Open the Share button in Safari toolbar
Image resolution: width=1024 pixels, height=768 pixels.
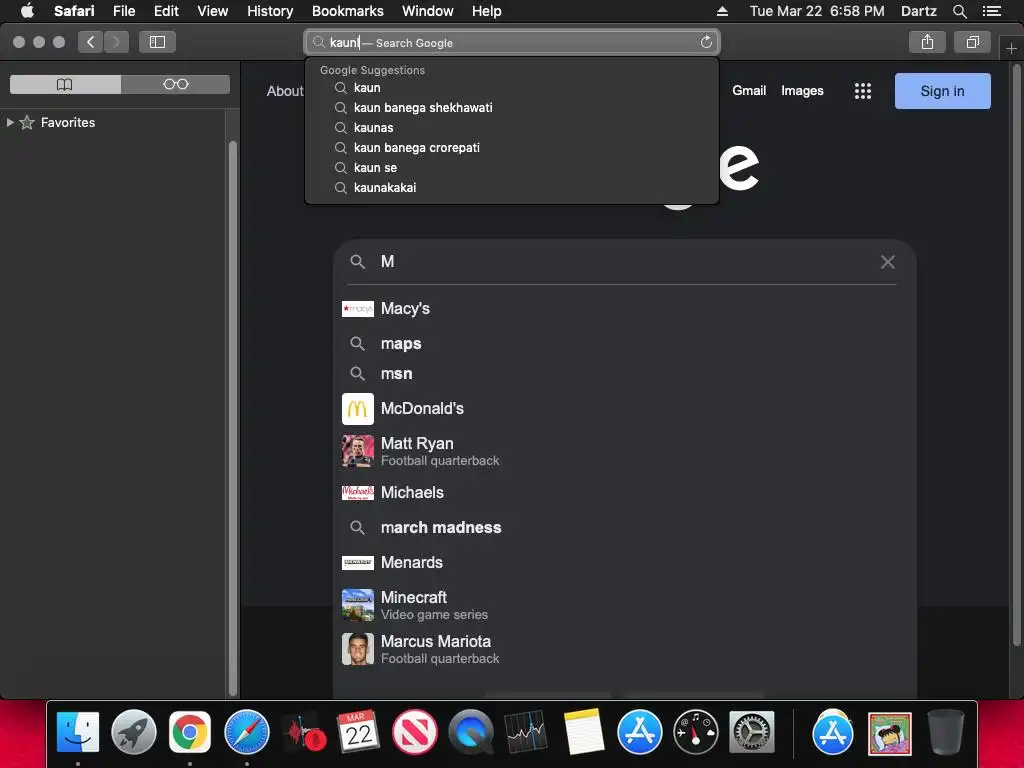pyautogui.click(x=927, y=42)
